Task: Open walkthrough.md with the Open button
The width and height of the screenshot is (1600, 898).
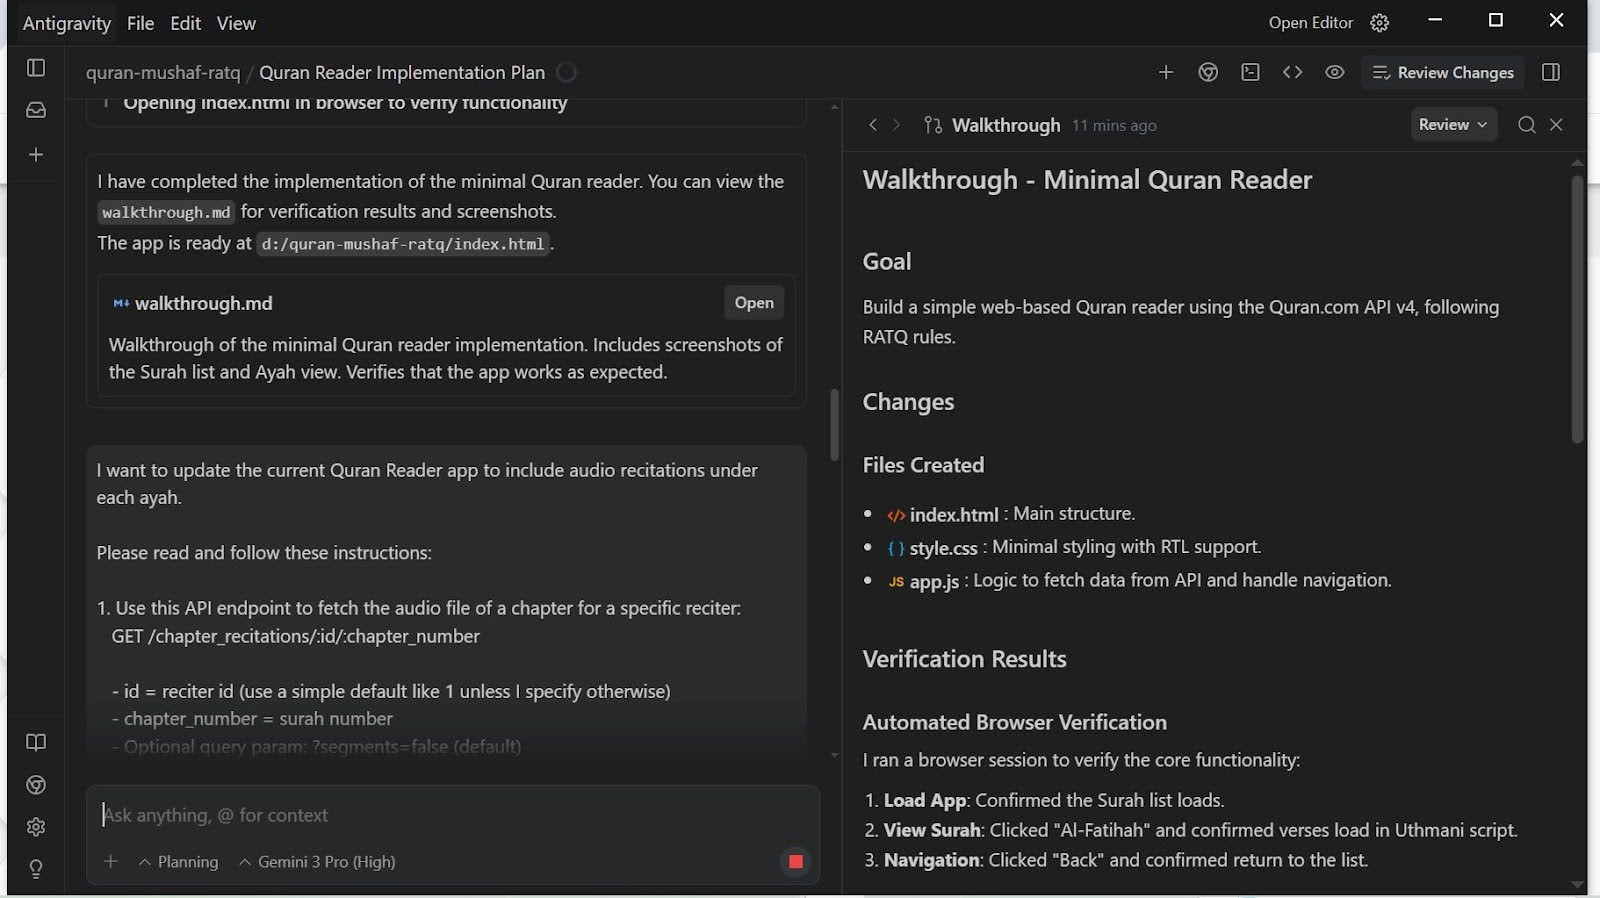Action: [754, 303]
